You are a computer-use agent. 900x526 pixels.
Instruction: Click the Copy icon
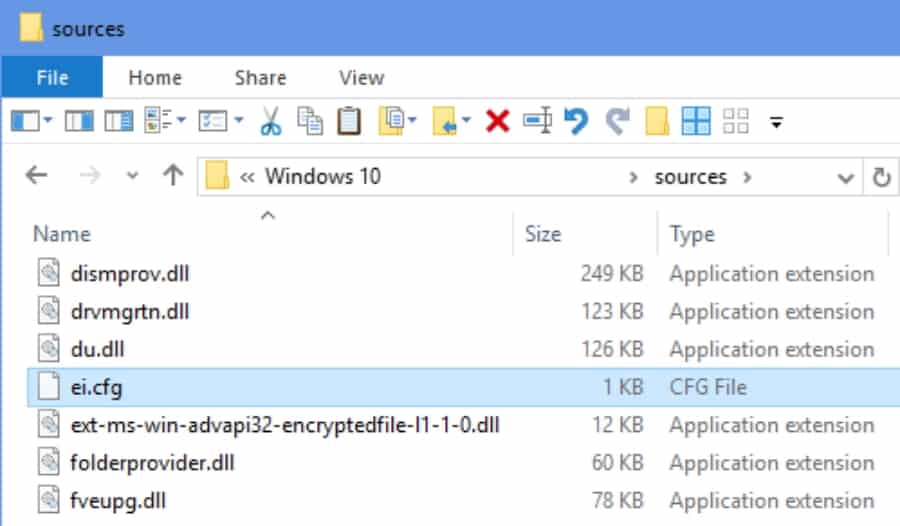click(x=310, y=121)
